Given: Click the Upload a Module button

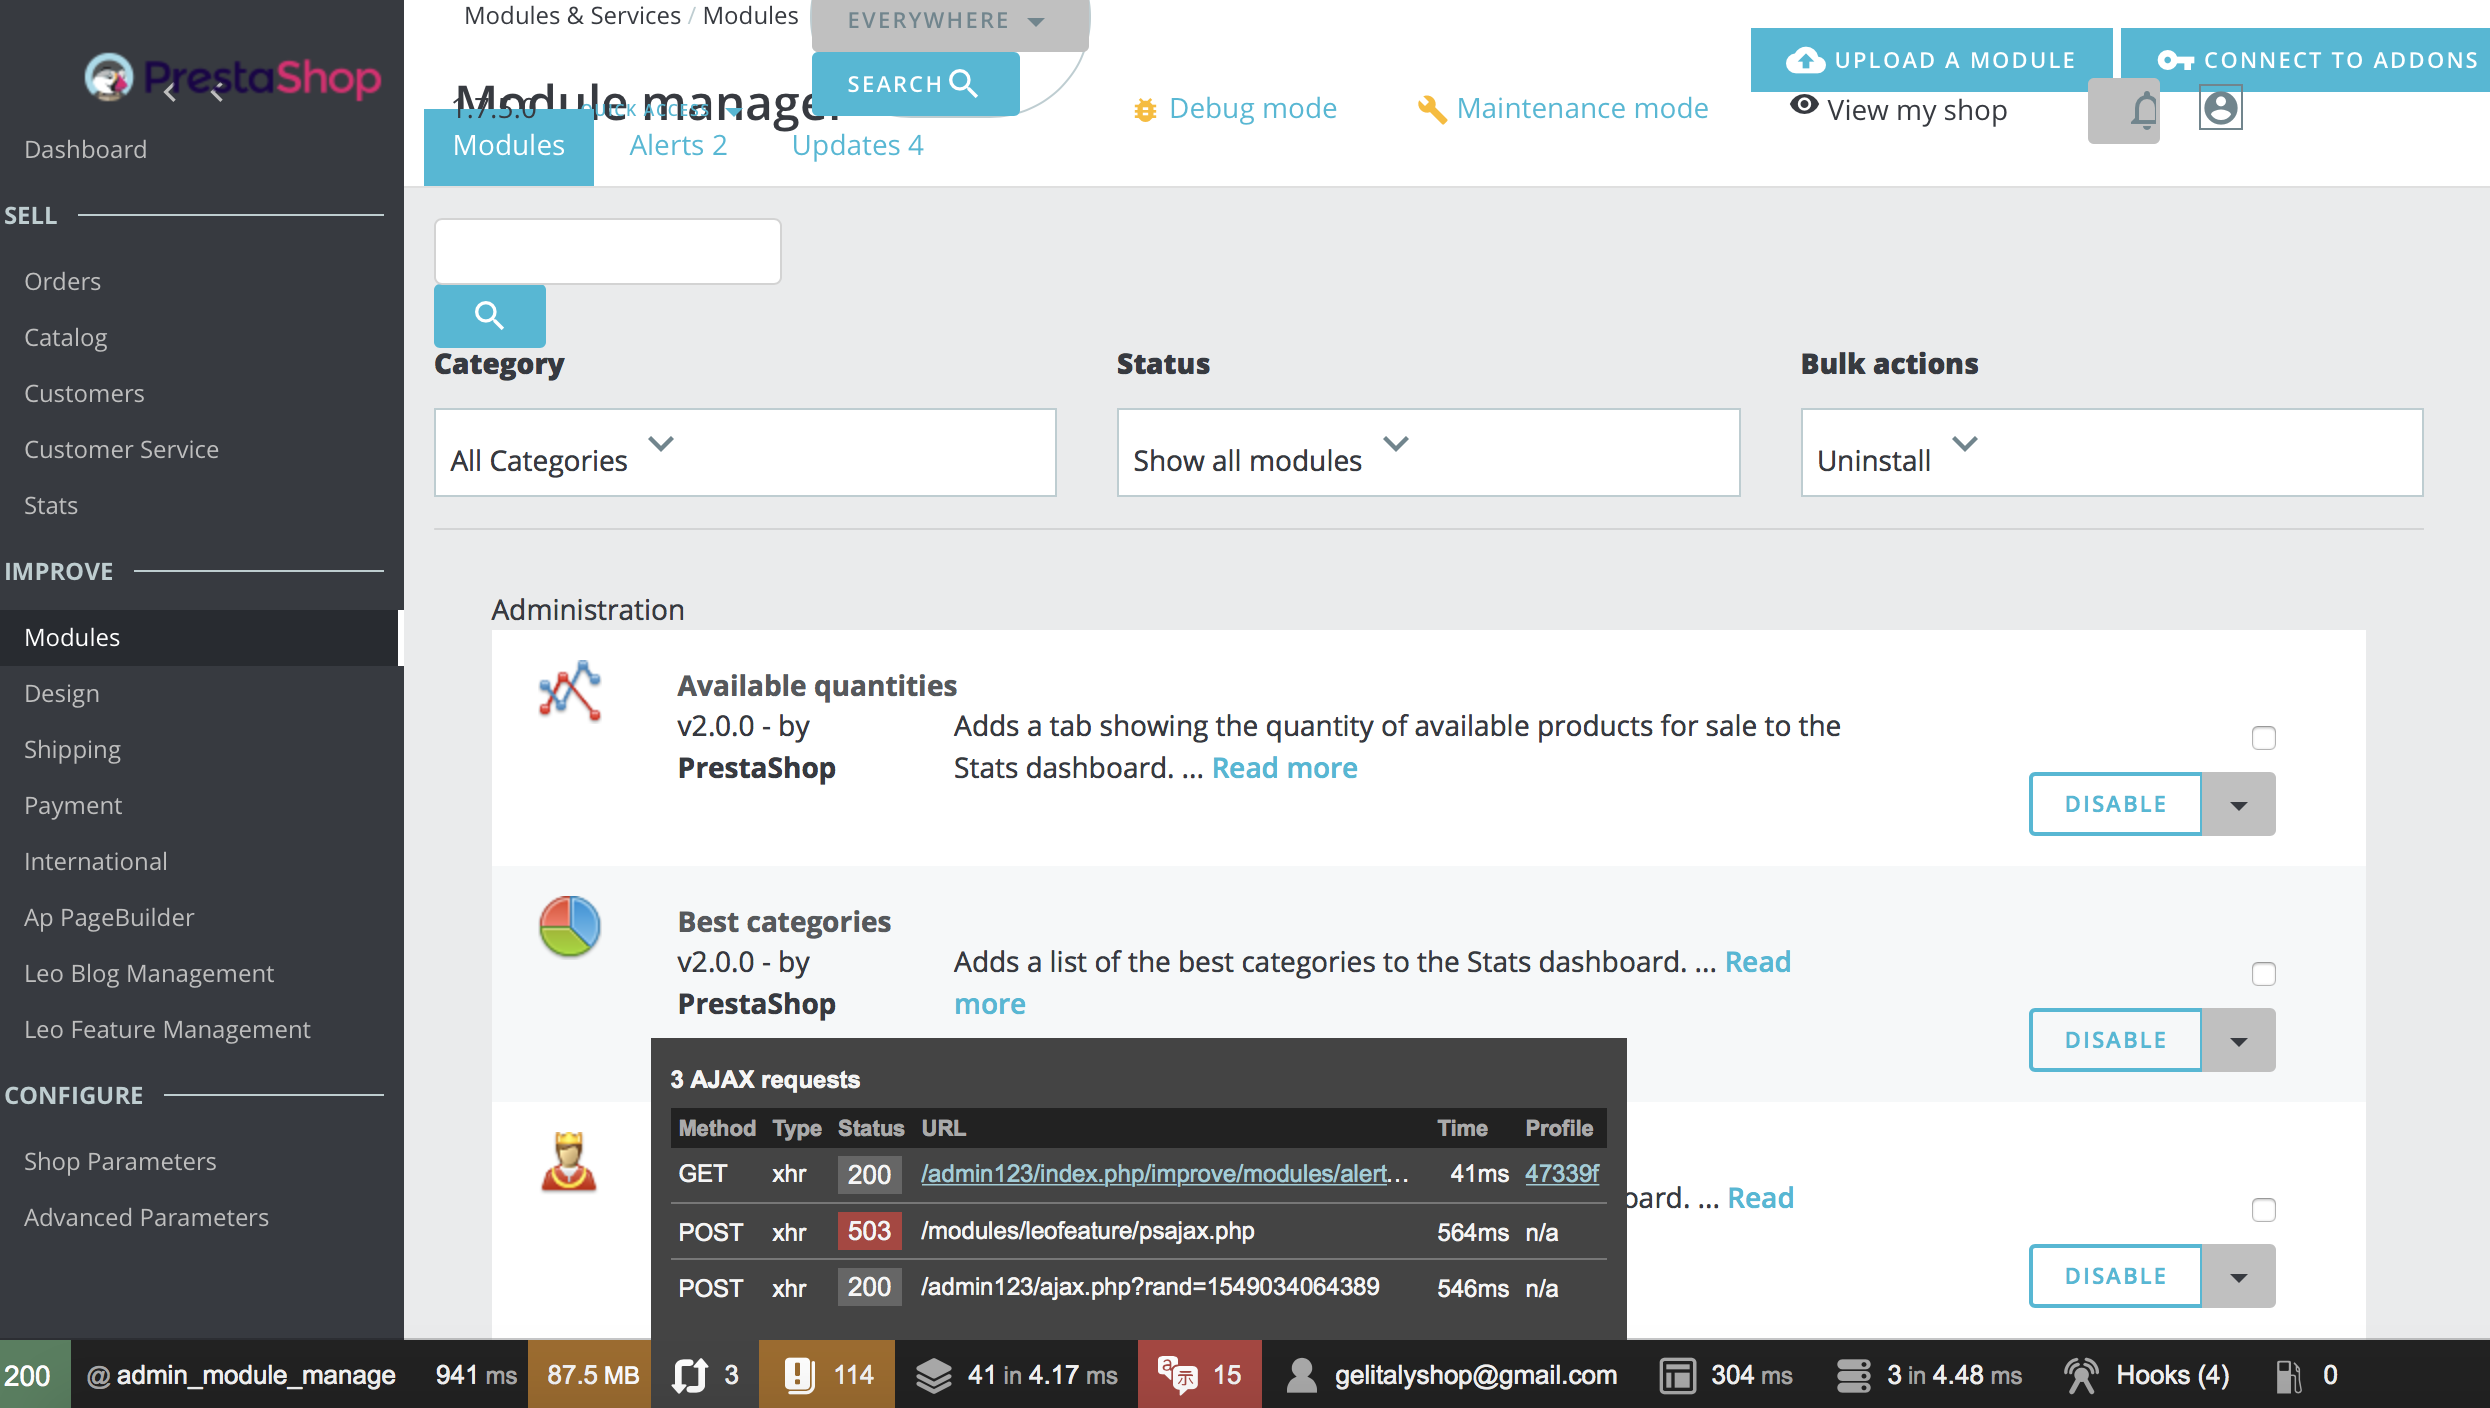Looking at the screenshot, I should click(1930, 60).
